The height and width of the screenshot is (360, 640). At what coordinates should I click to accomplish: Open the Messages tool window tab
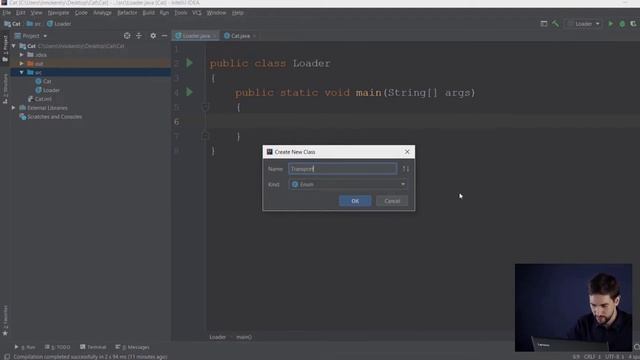coord(132,347)
